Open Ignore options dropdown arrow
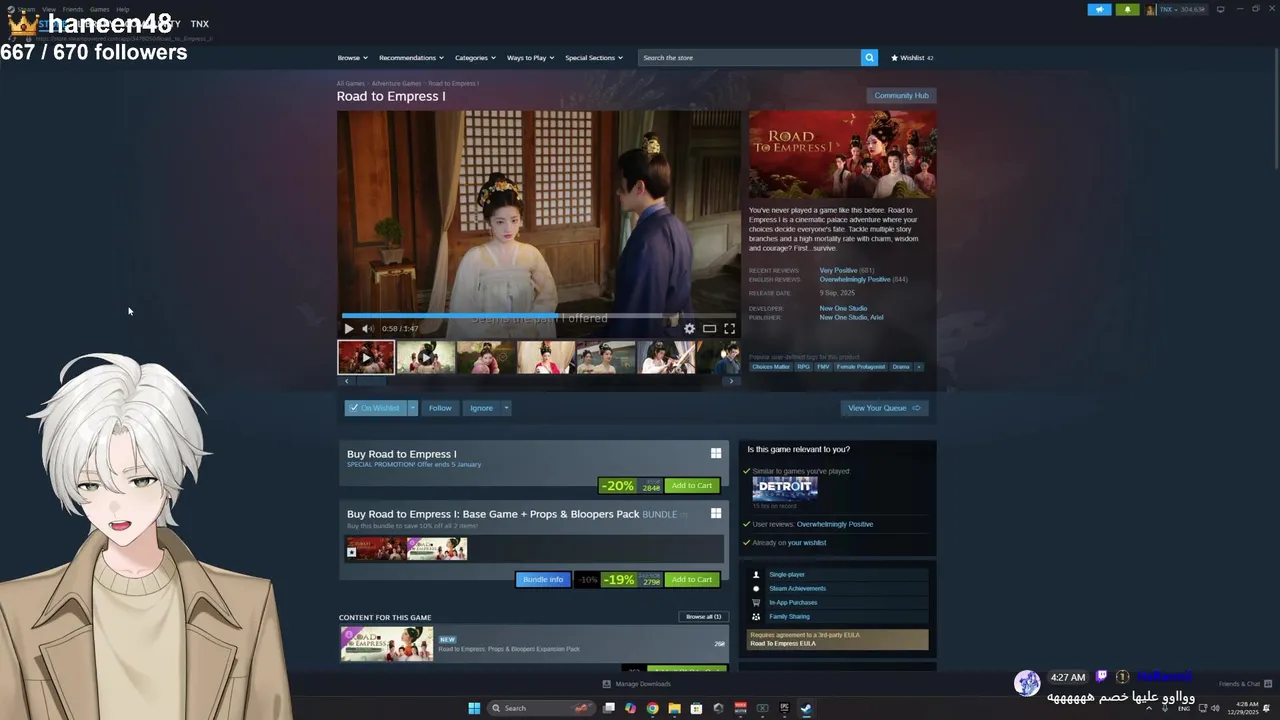 click(506, 408)
